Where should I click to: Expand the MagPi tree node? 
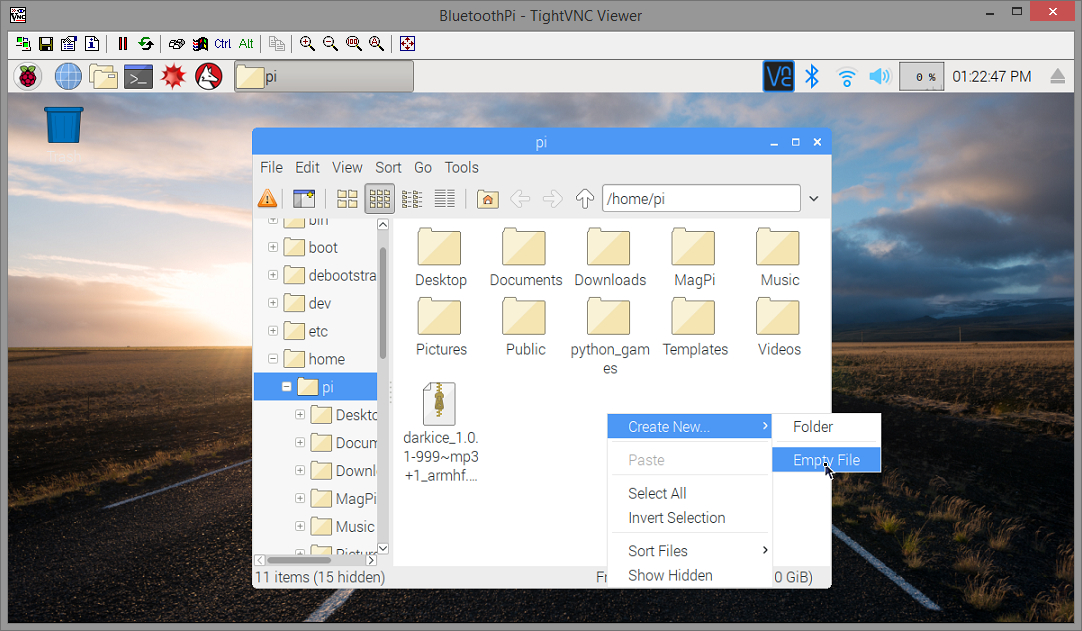click(x=299, y=498)
